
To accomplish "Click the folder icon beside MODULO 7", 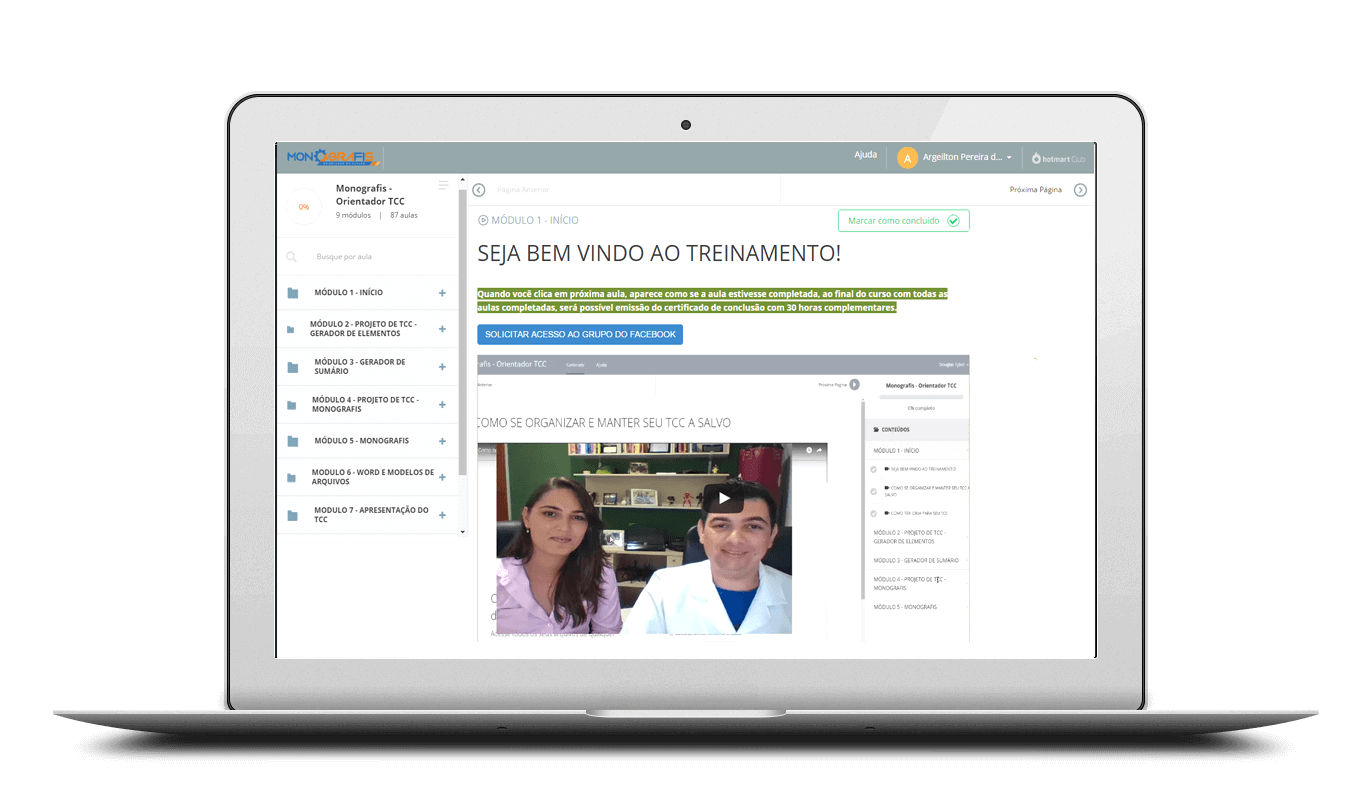I will click(x=293, y=515).
